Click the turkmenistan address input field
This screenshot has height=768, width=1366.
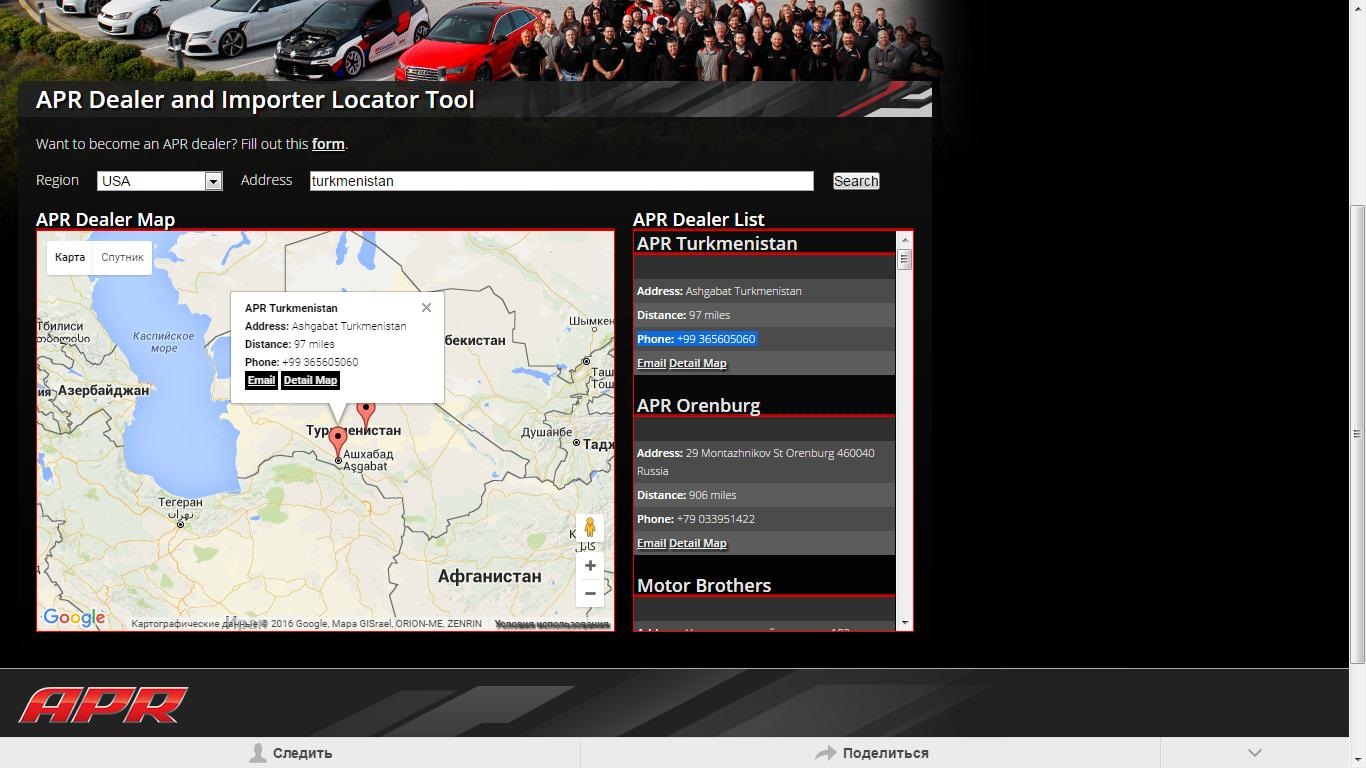pos(560,181)
